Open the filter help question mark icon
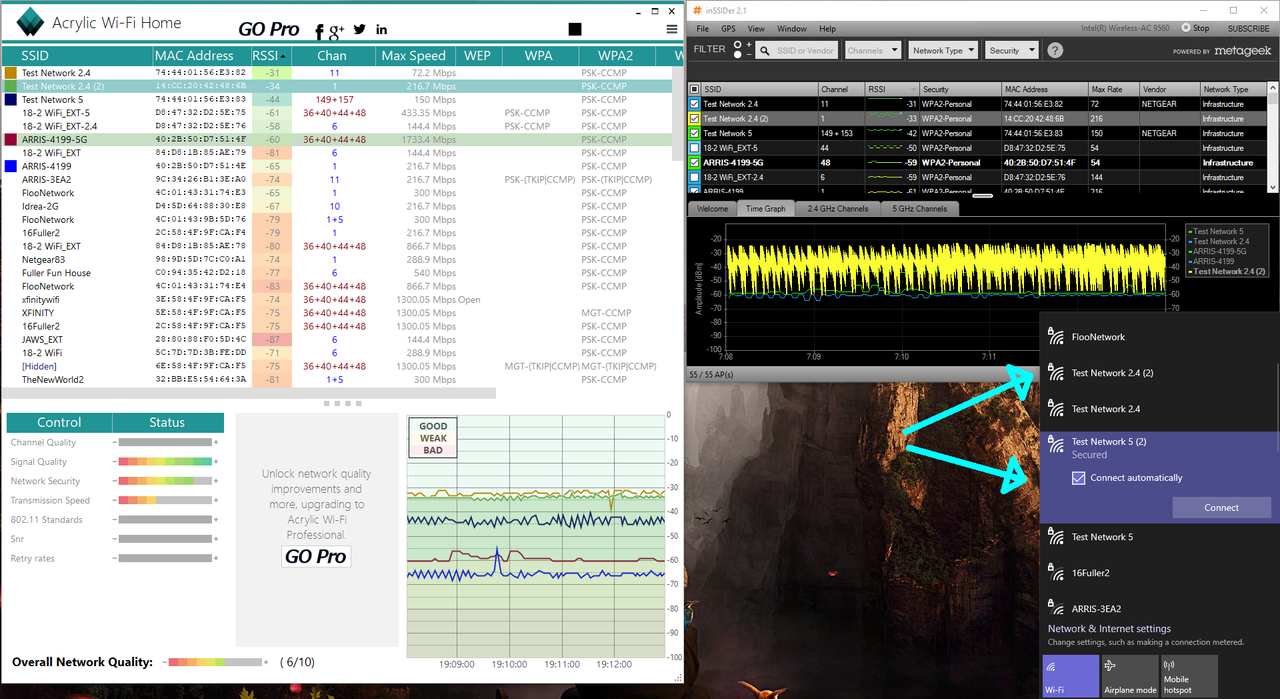The width and height of the screenshot is (1280, 699). 1055,50
